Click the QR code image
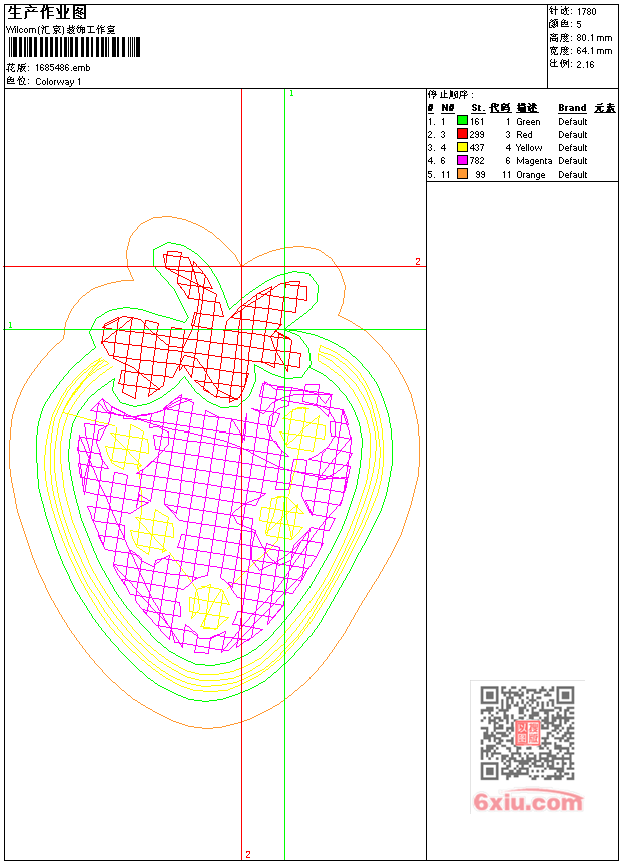 (527, 733)
